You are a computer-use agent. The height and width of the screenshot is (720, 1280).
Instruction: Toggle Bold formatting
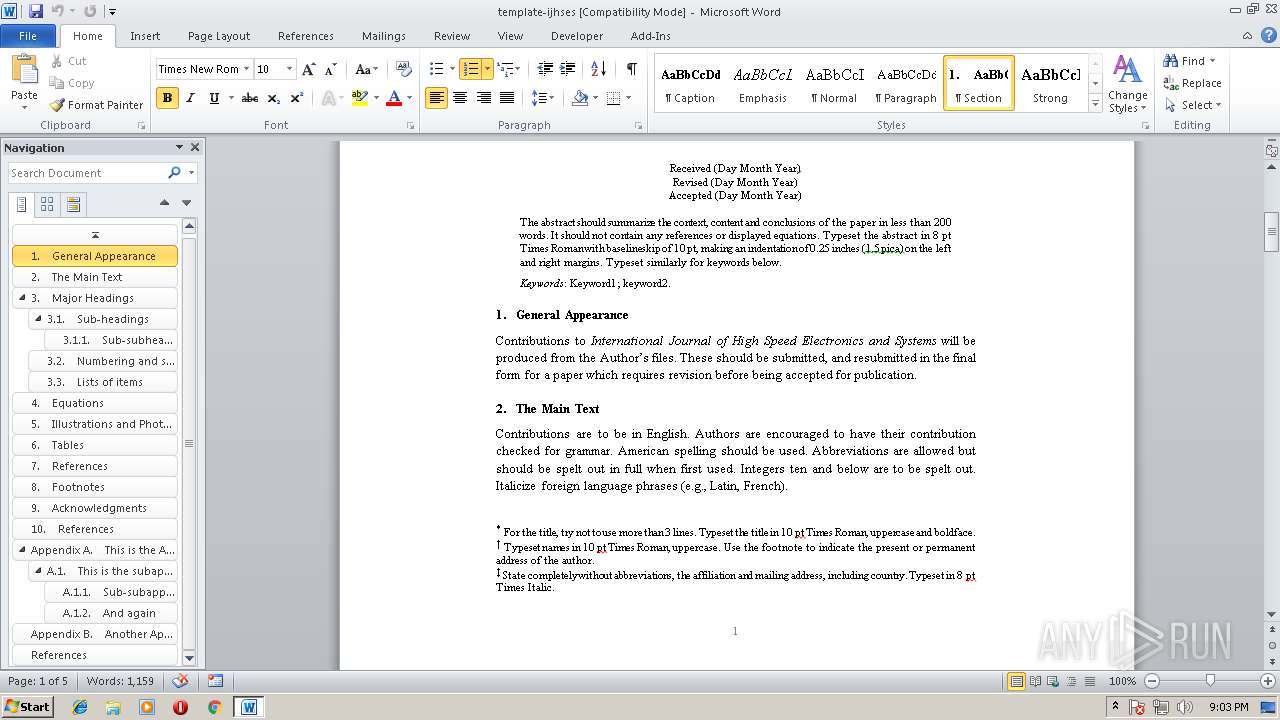click(167, 98)
